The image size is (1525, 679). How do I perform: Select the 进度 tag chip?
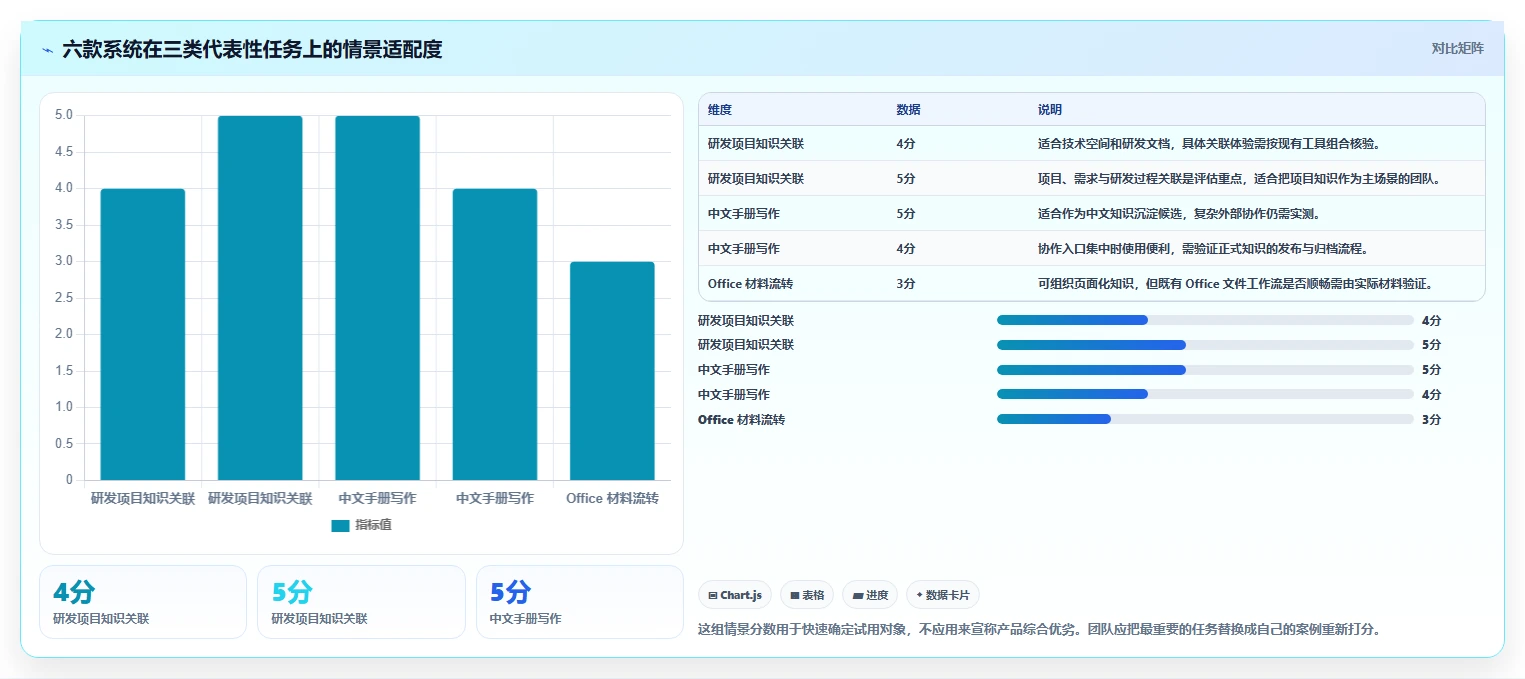point(870,595)
